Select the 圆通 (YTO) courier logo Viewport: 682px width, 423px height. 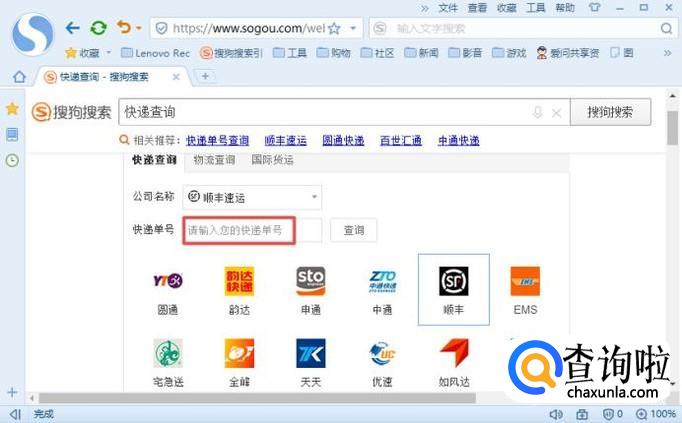pos(167,283)
